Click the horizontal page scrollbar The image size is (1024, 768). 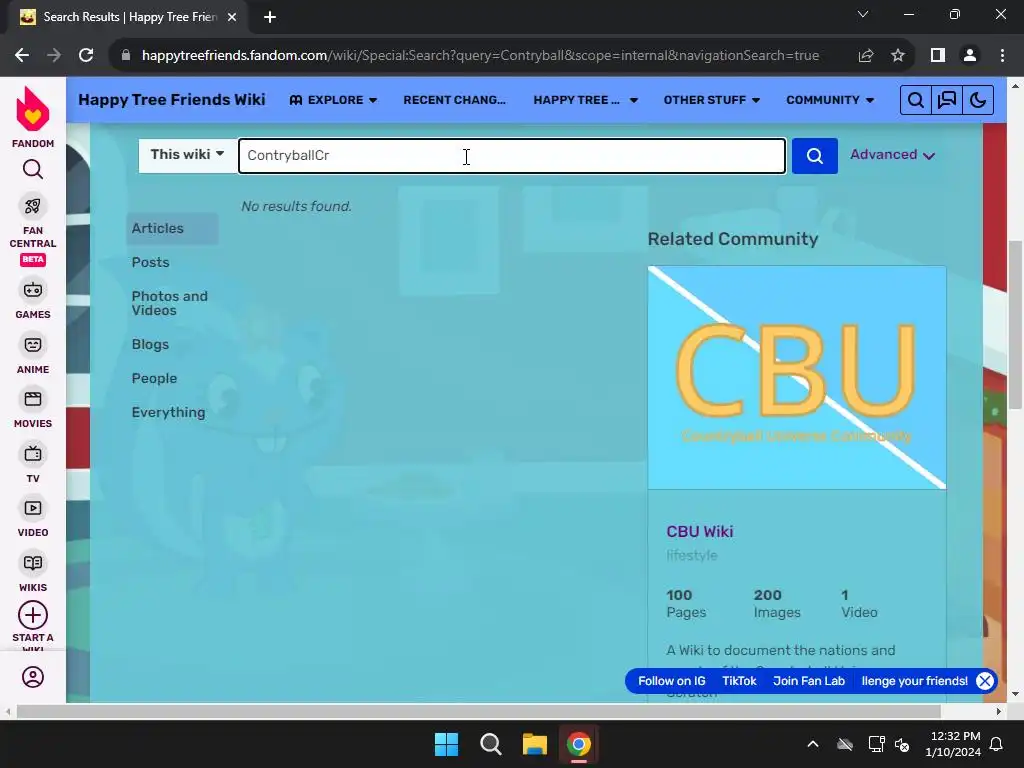coord(478,711)
